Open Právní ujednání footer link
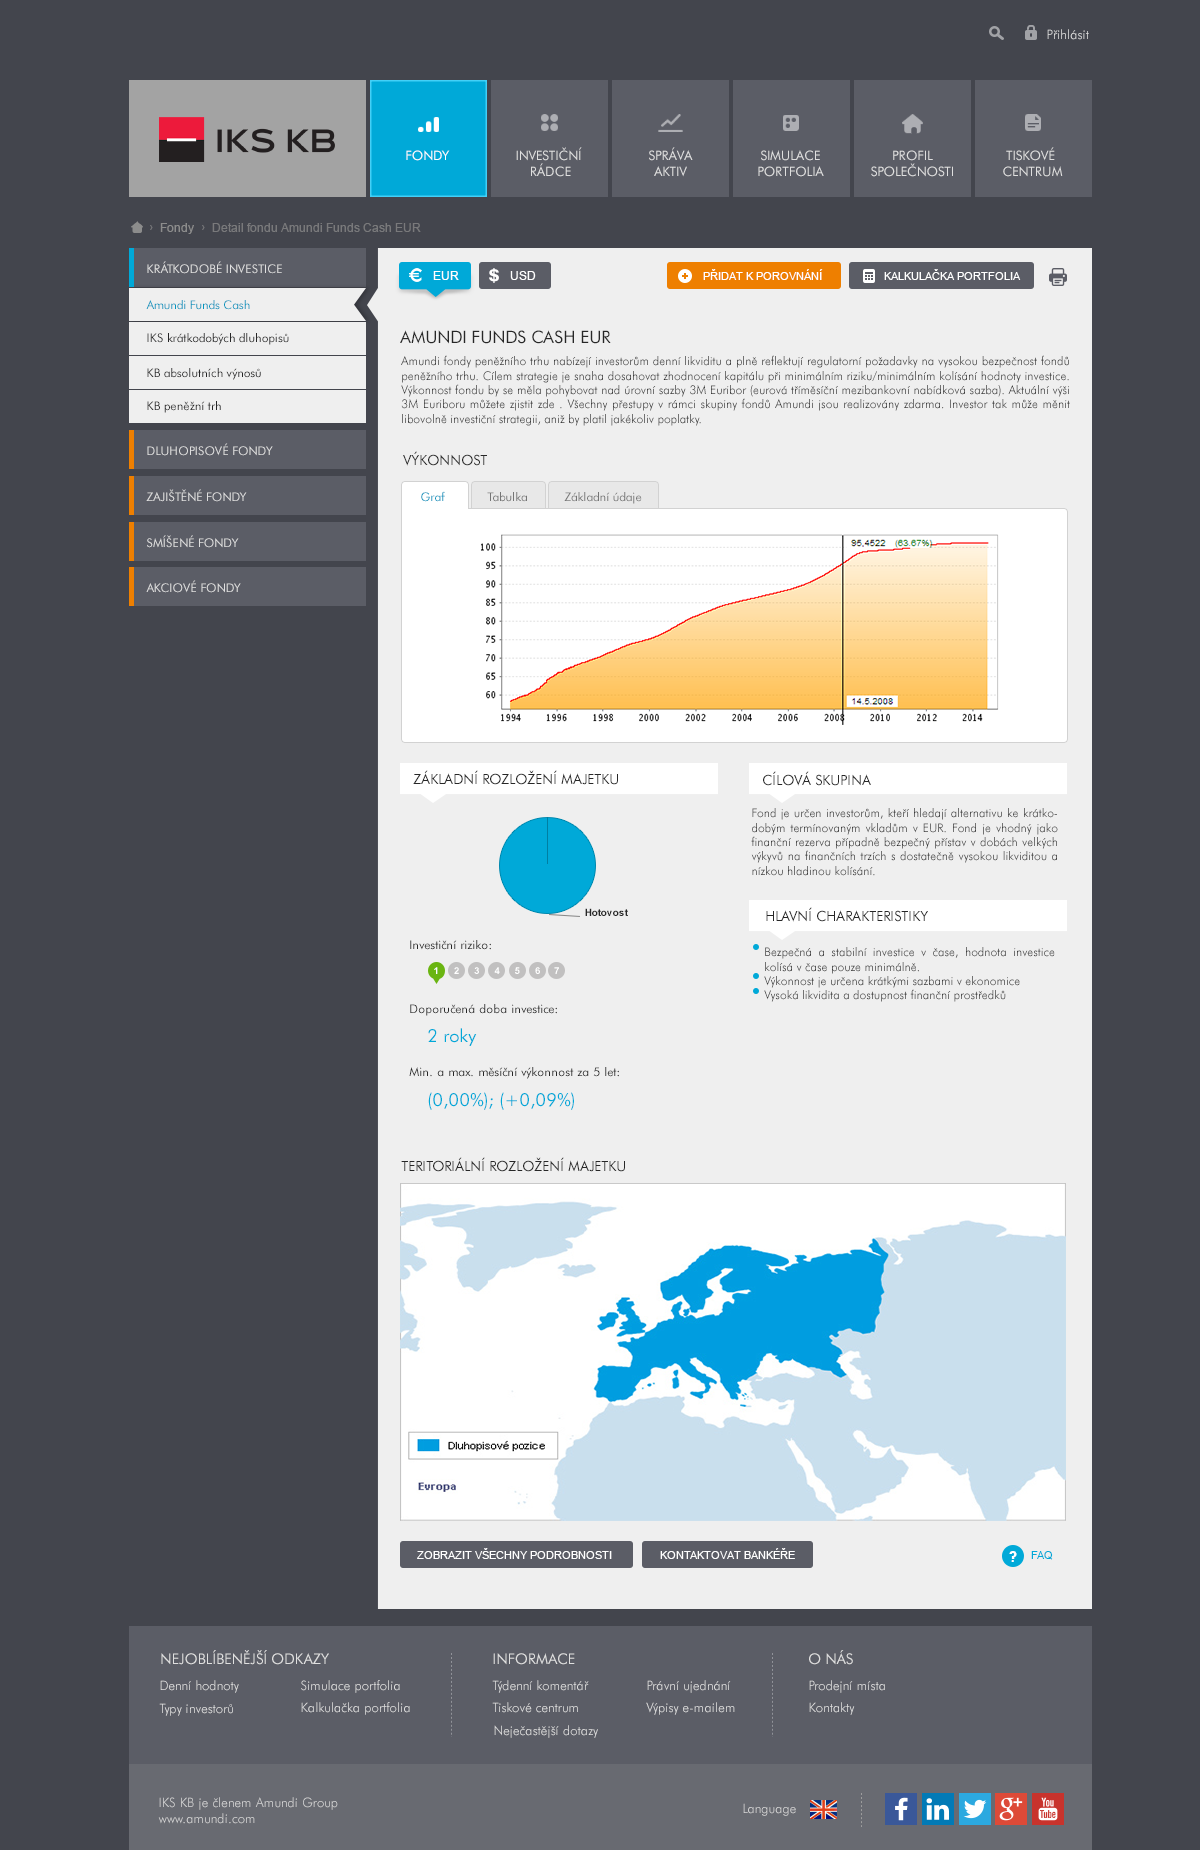1200x1850 pixels. pos(688,1686)
